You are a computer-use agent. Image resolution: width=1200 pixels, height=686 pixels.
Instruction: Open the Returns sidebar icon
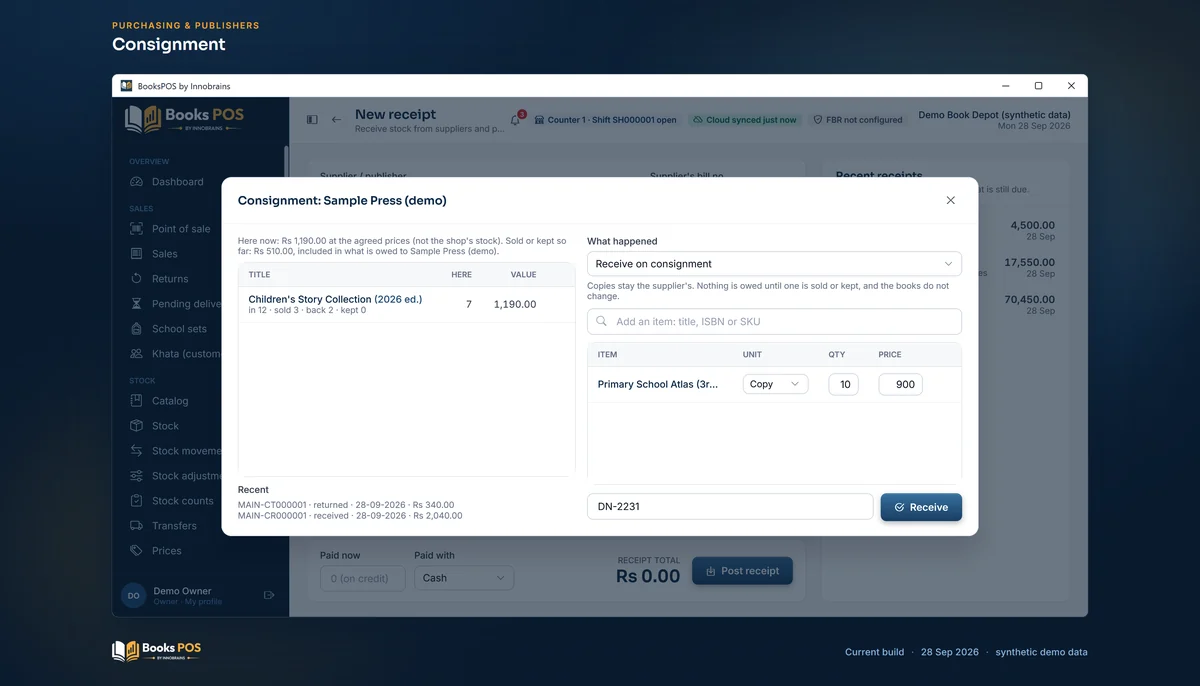pyautogui.click(x=136, y=279)
